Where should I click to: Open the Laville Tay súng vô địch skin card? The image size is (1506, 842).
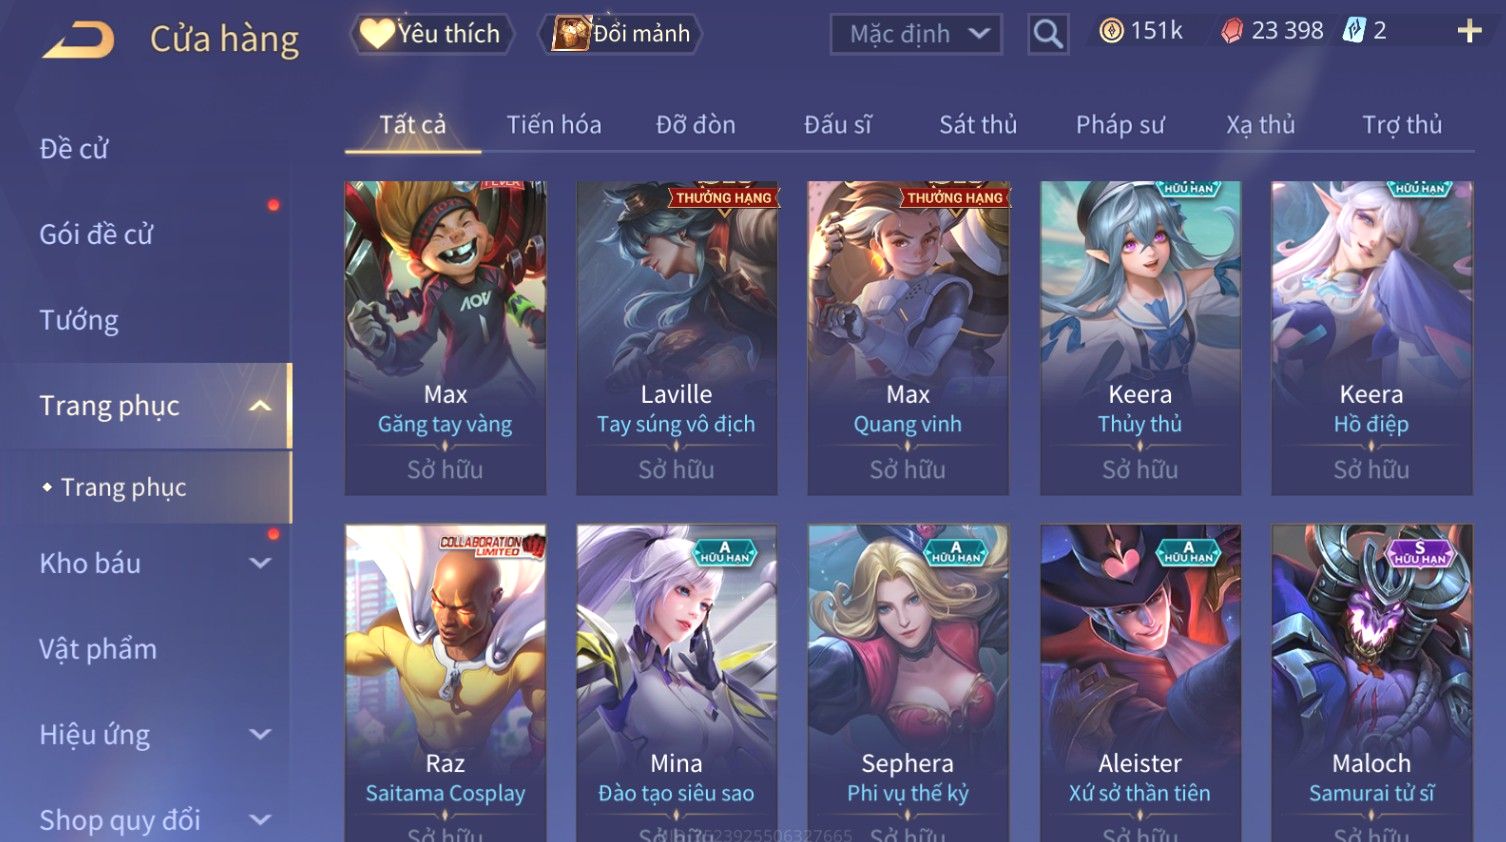(677, 338)
